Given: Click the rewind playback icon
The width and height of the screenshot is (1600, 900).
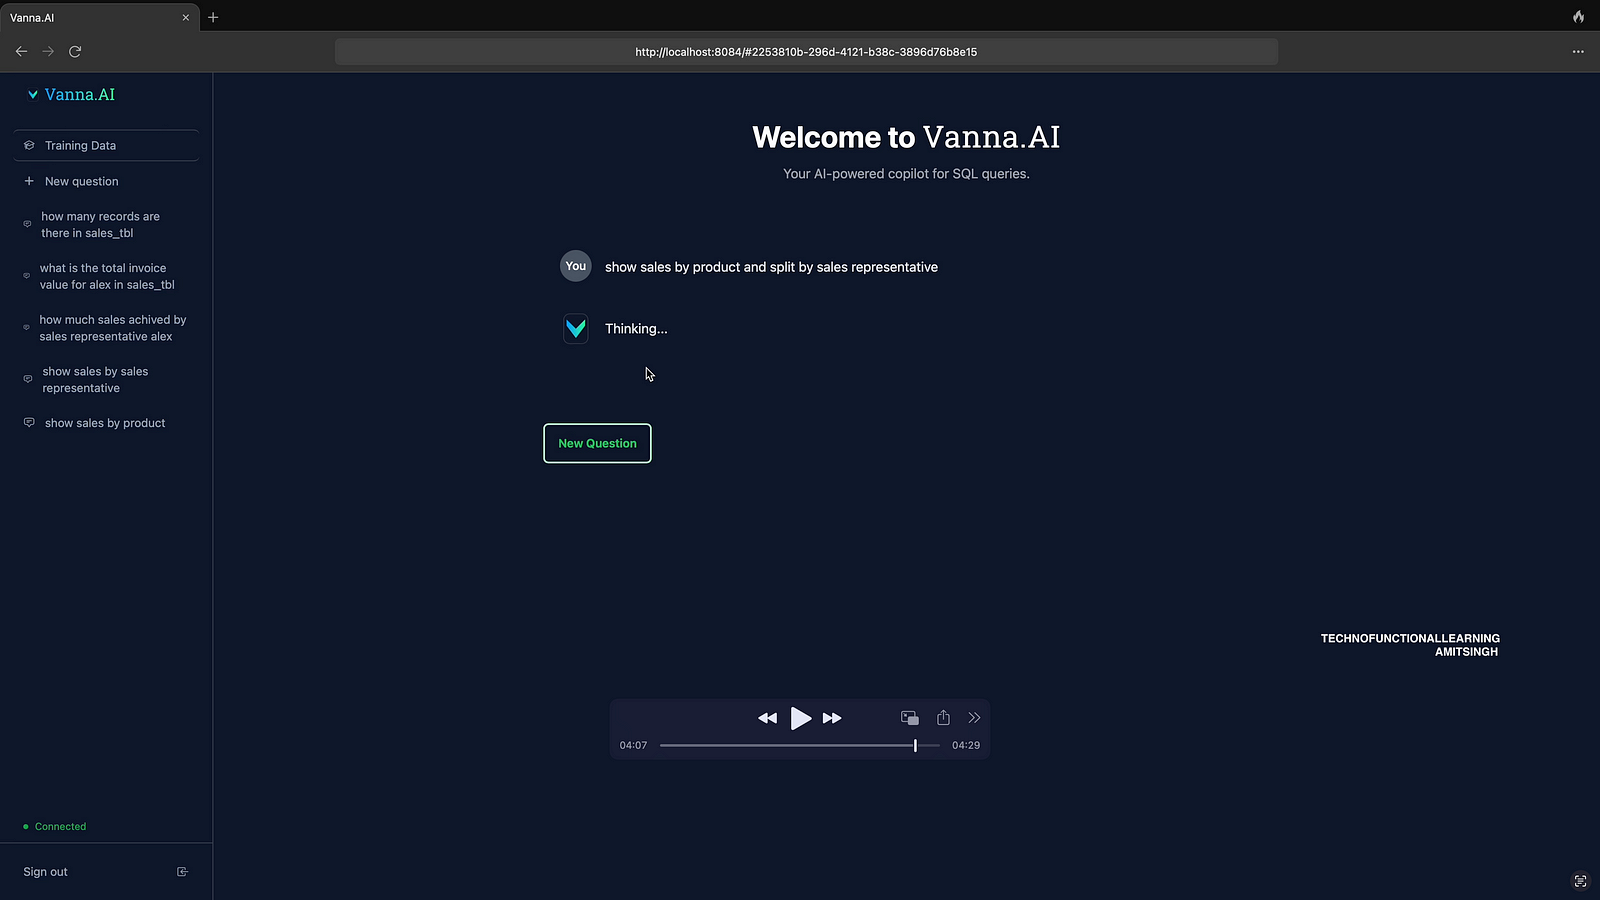Looking at the screenshot, I should [767, 718].
